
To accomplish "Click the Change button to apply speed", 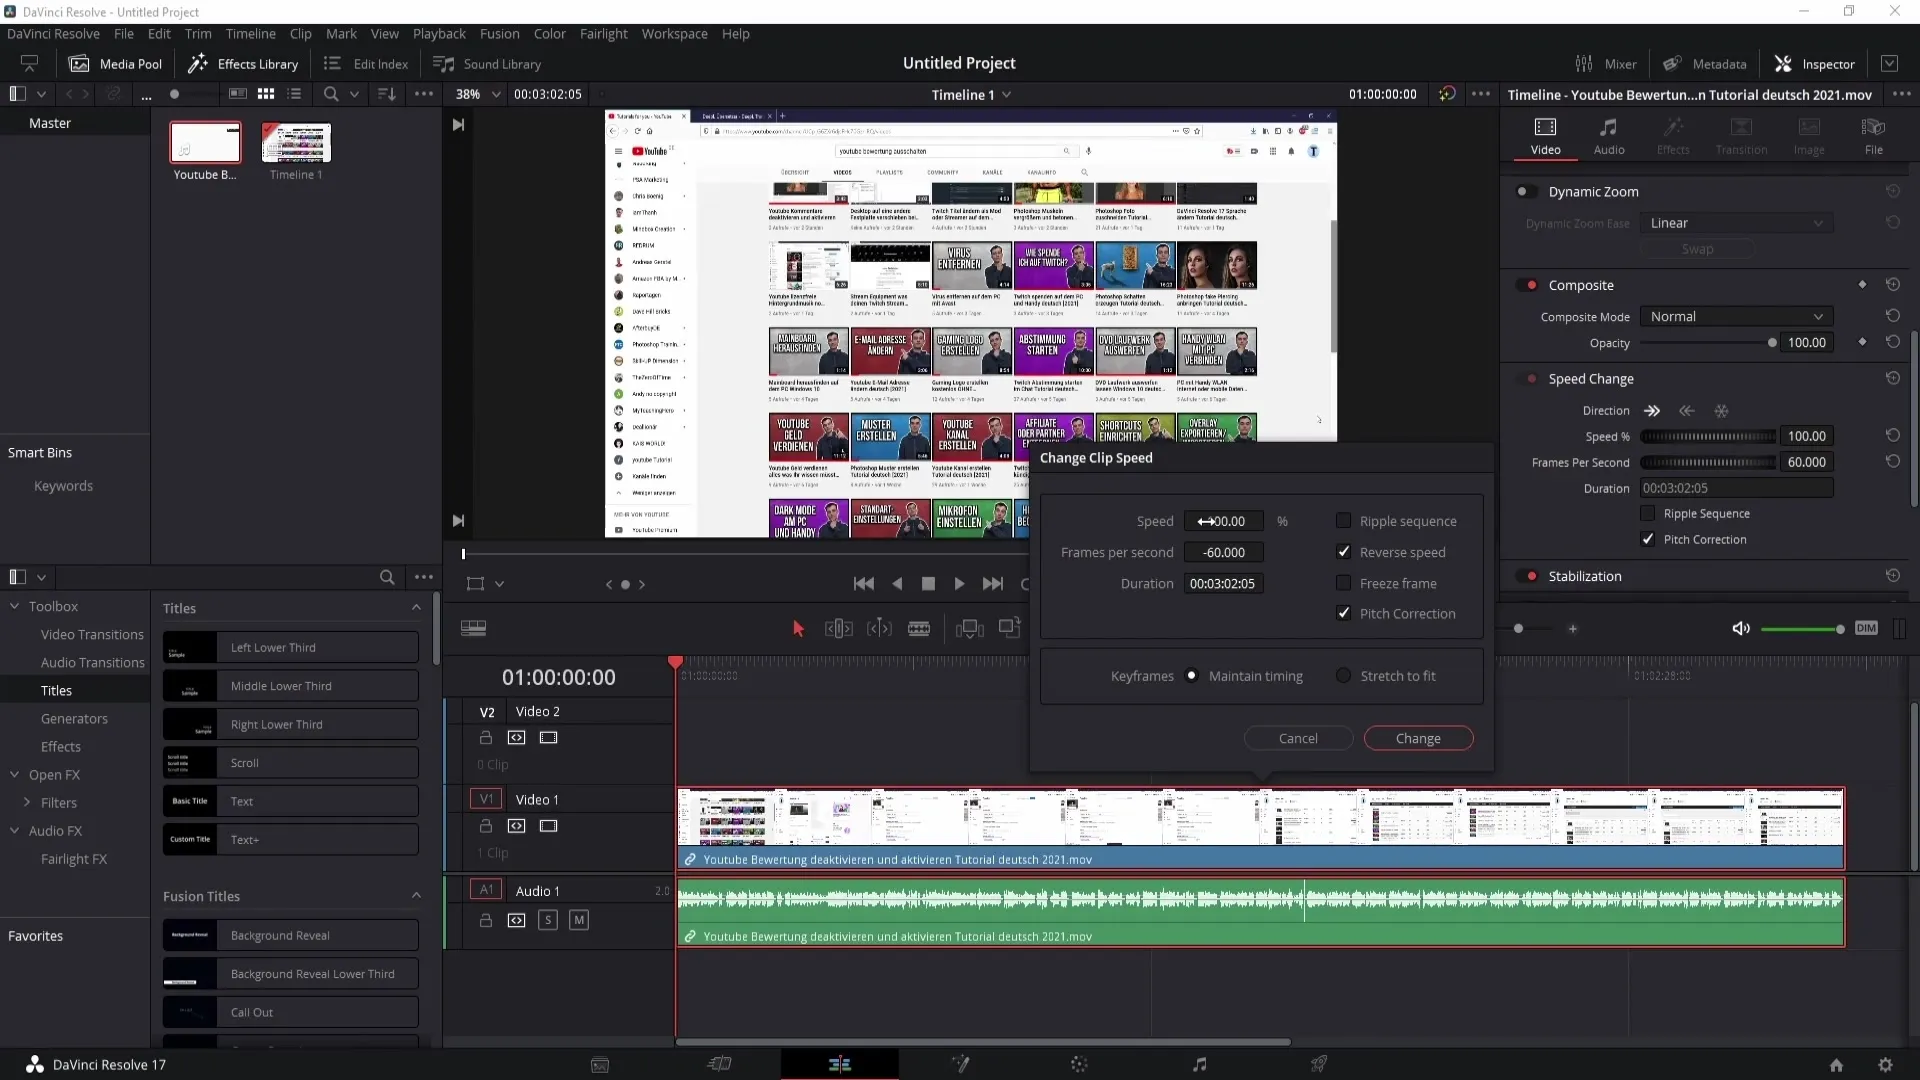I will (x=1419, y=737).
